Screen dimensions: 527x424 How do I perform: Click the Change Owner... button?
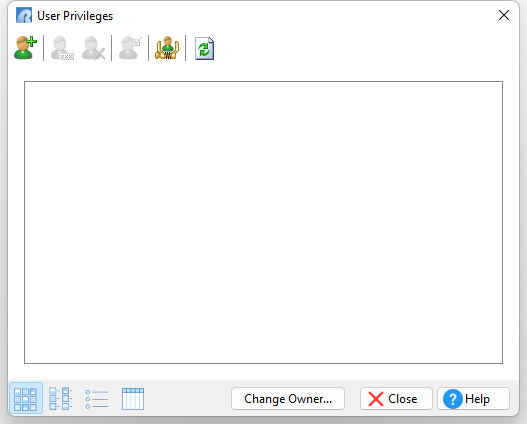pyautogui.click(x=288, y=399)
